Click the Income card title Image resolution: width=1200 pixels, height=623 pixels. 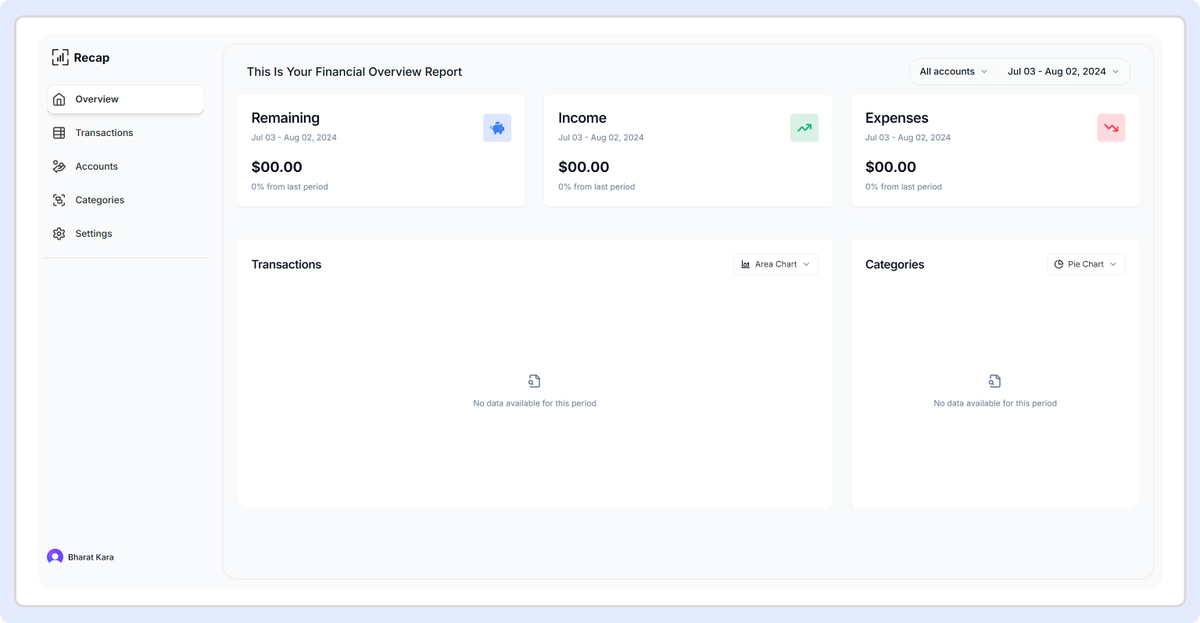582,118
